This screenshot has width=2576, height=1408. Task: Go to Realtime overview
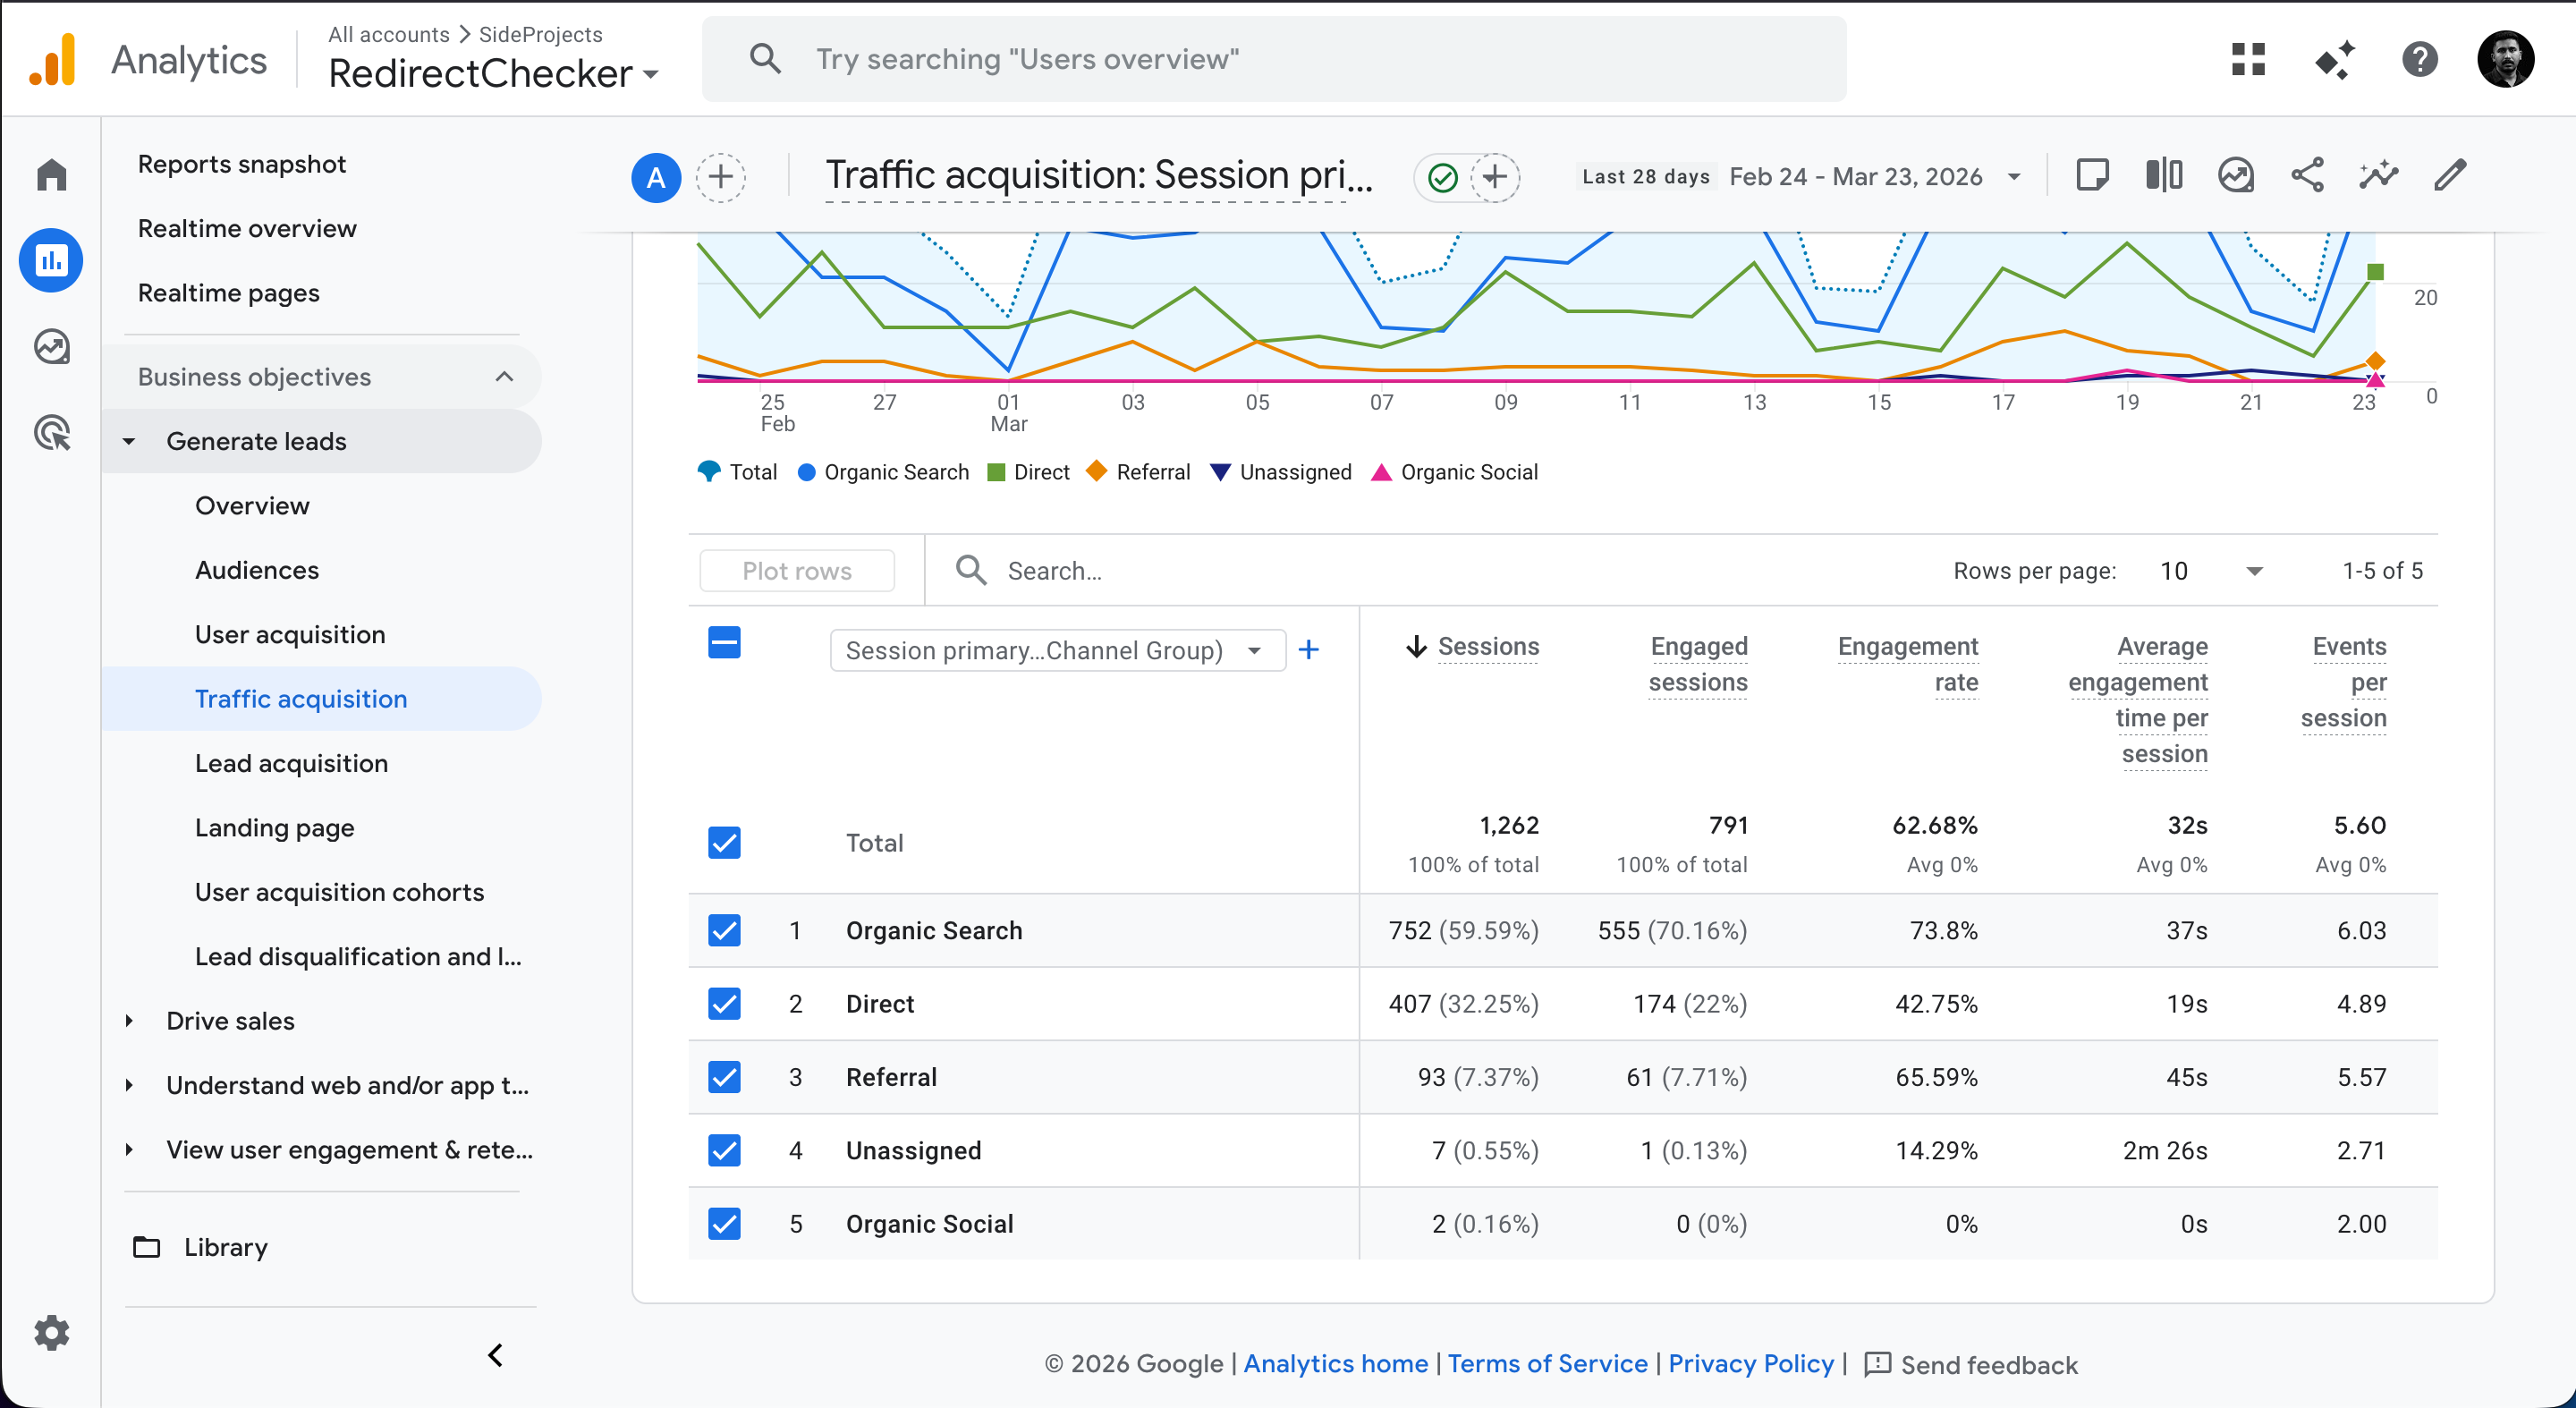pos(247,228)
